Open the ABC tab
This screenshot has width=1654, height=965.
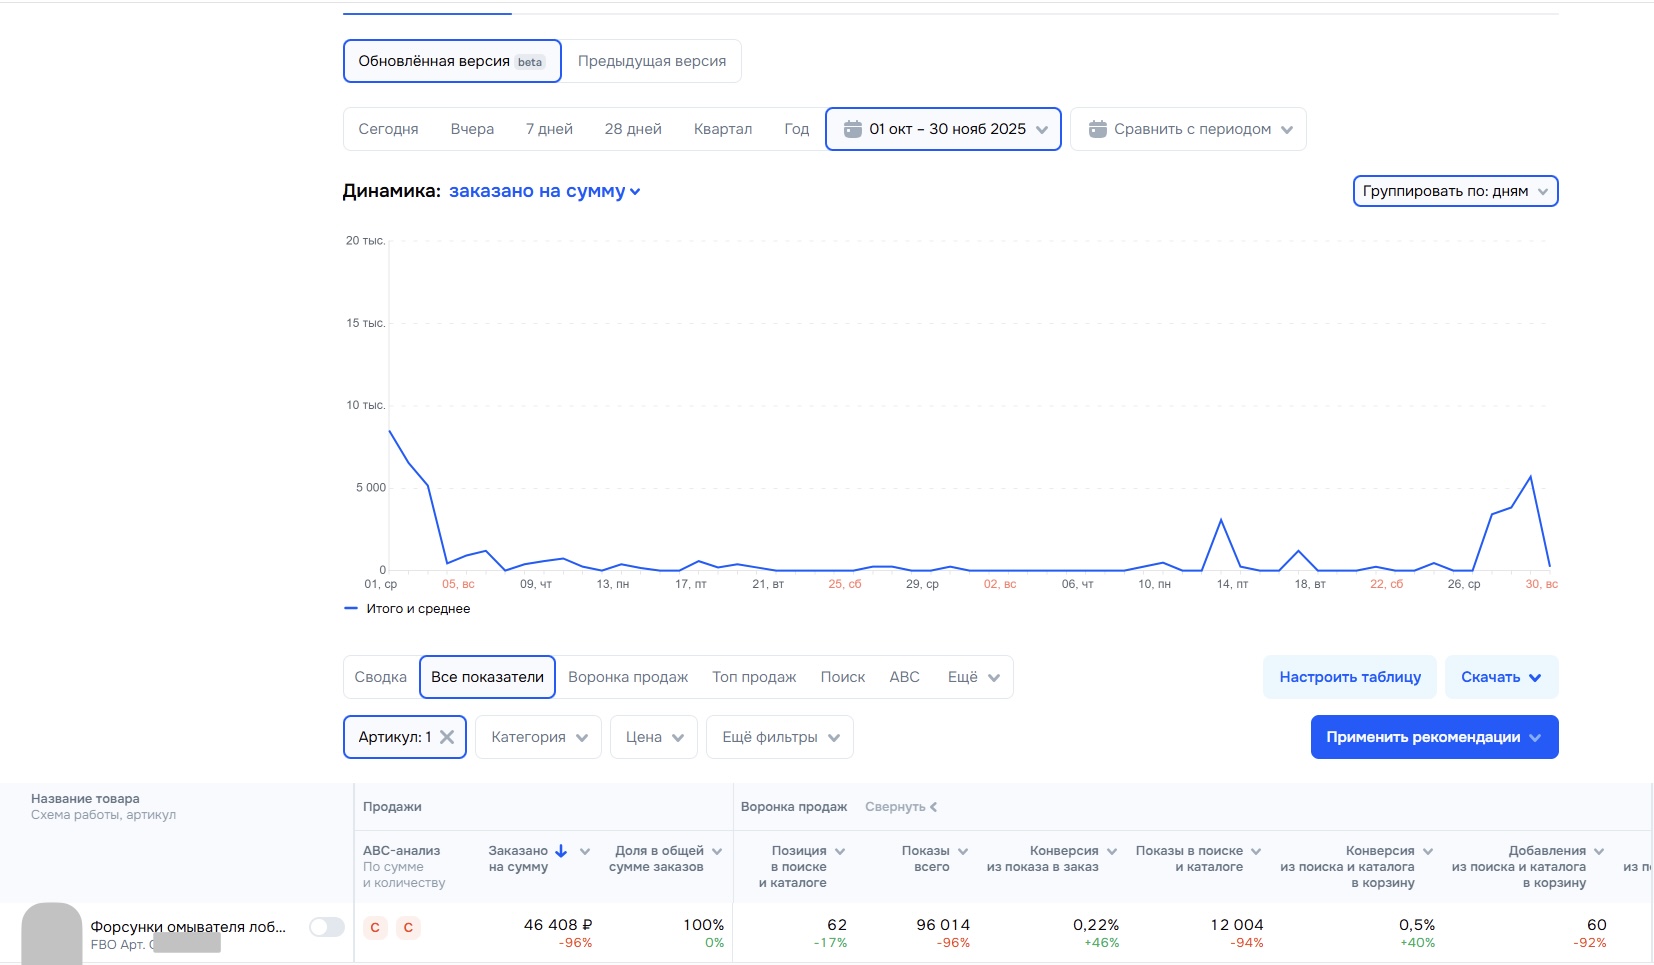904,677
